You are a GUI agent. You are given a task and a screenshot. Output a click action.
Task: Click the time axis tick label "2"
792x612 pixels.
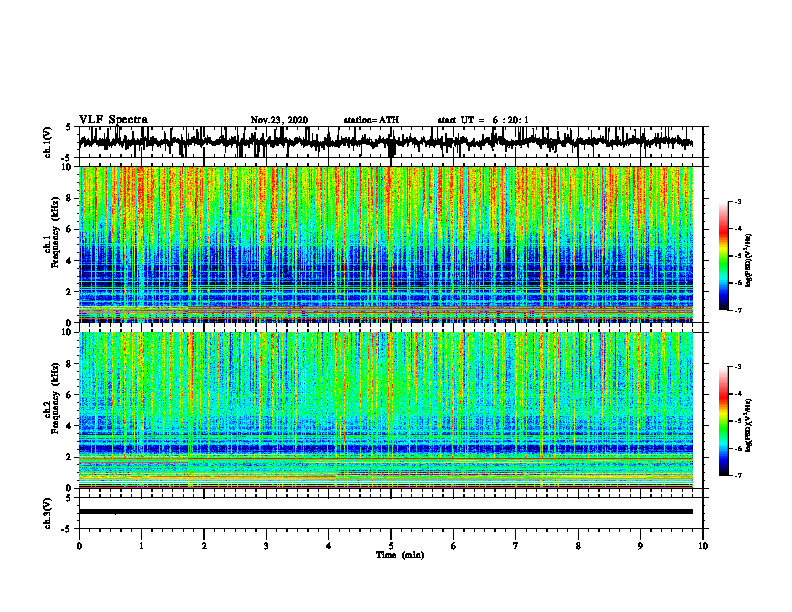click(x=204, y=546)
